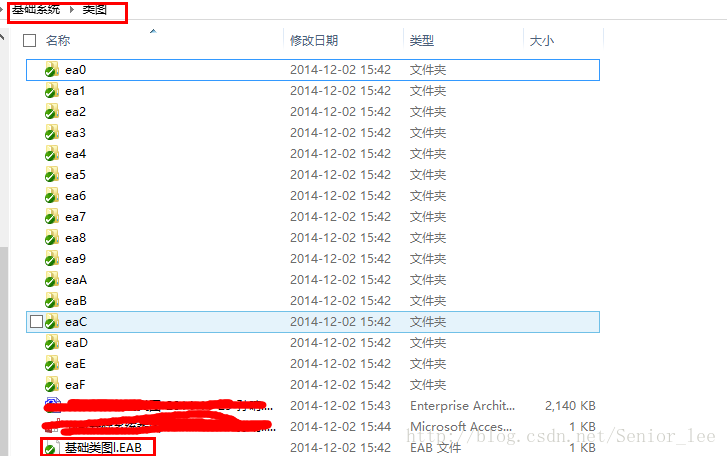
Task: Toggle the sort arrow above 名称 column
Action: (153, 32)
